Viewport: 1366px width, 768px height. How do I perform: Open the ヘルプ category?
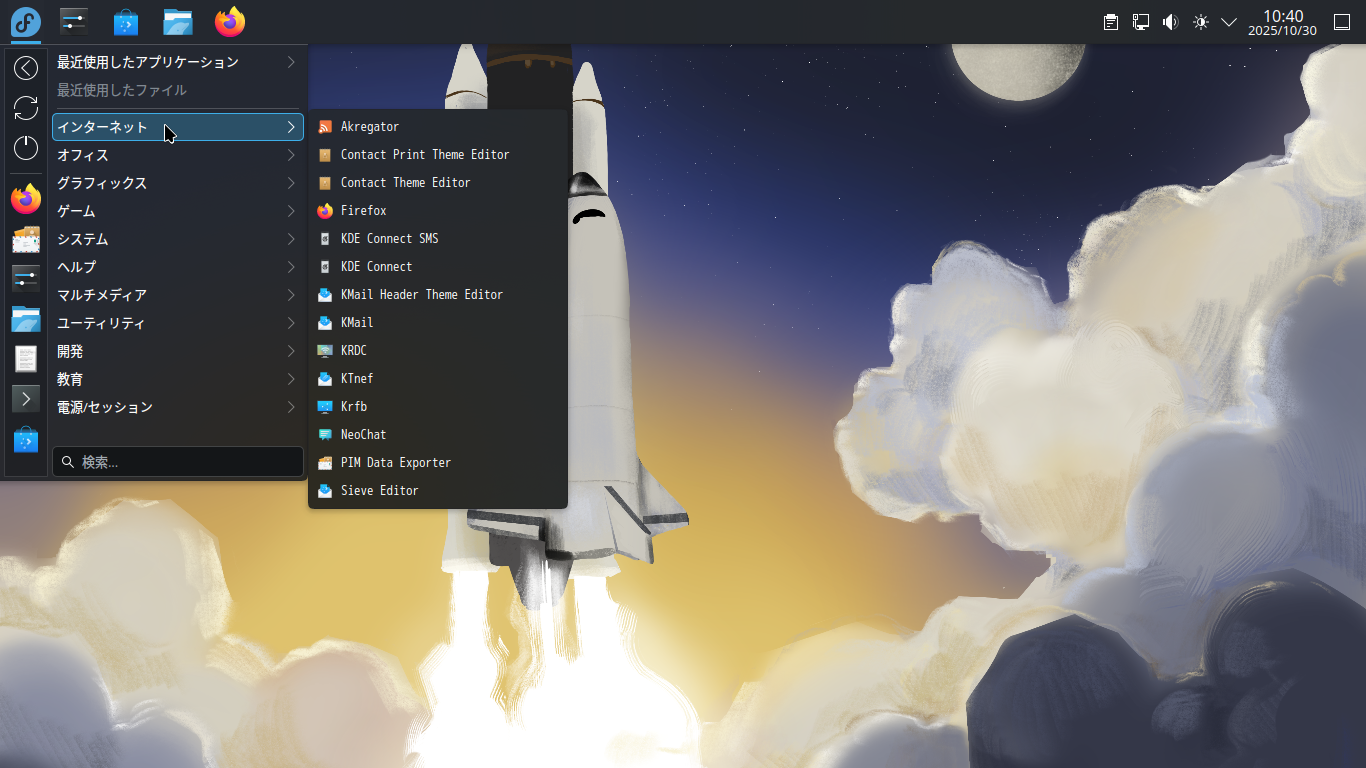178,267
